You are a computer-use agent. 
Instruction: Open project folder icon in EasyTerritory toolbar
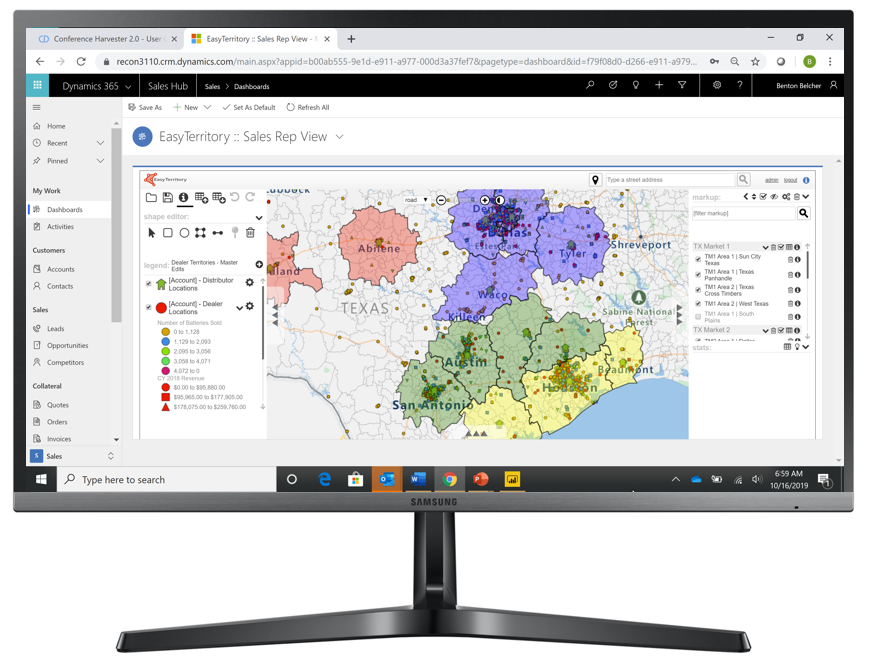point(151,197)
